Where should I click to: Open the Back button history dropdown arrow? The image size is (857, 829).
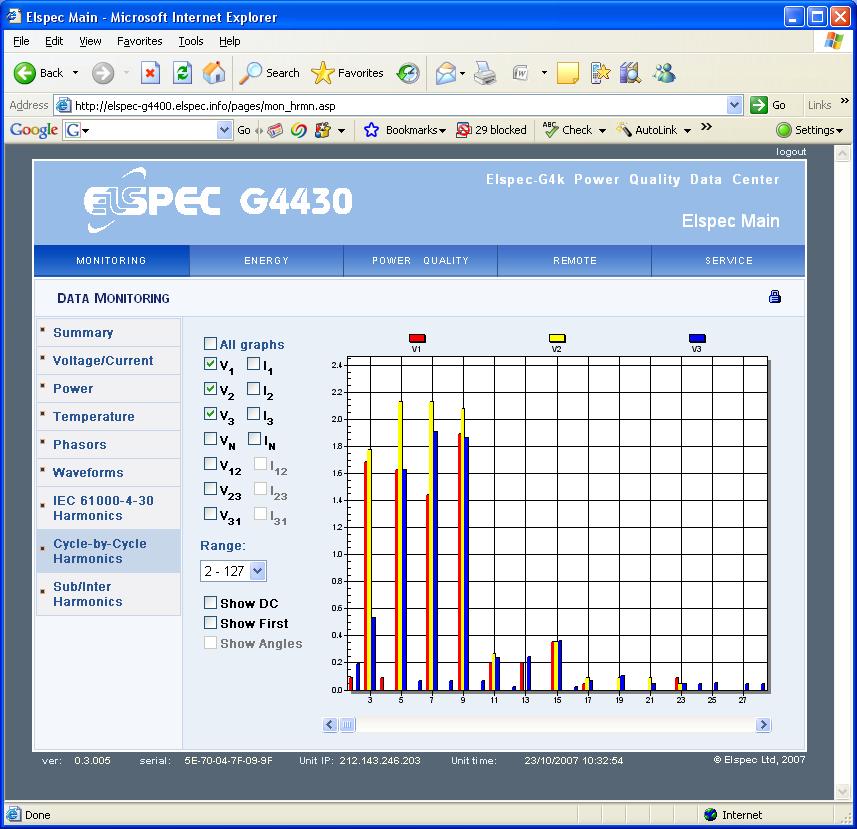tap(75, 73)
